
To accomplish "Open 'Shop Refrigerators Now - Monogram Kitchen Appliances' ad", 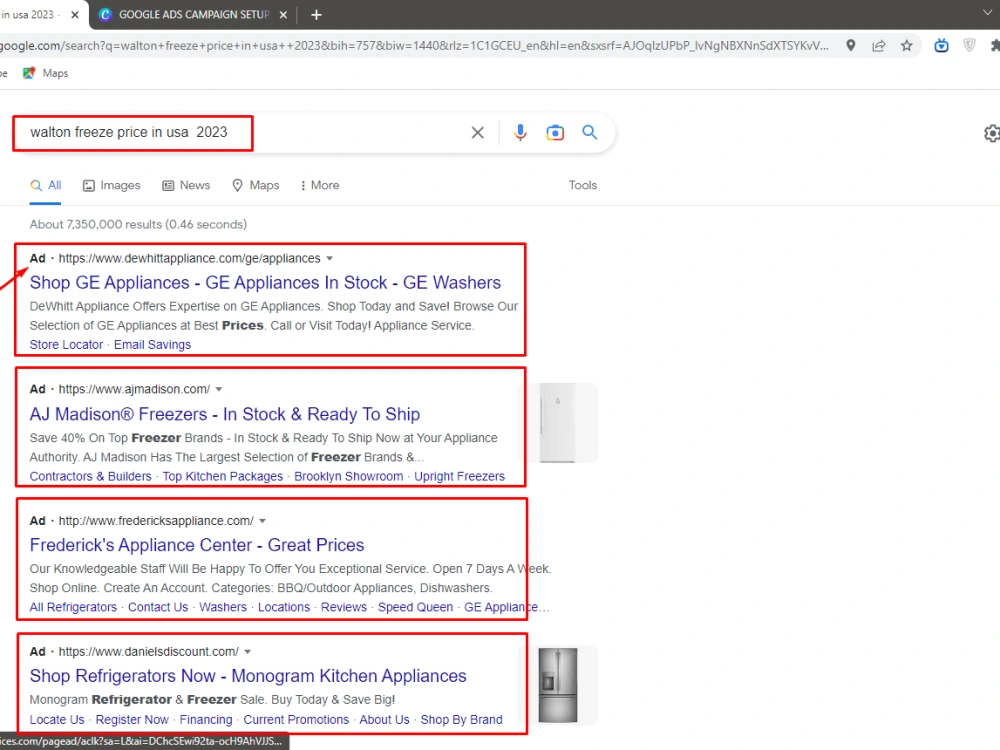I will 248,676.
